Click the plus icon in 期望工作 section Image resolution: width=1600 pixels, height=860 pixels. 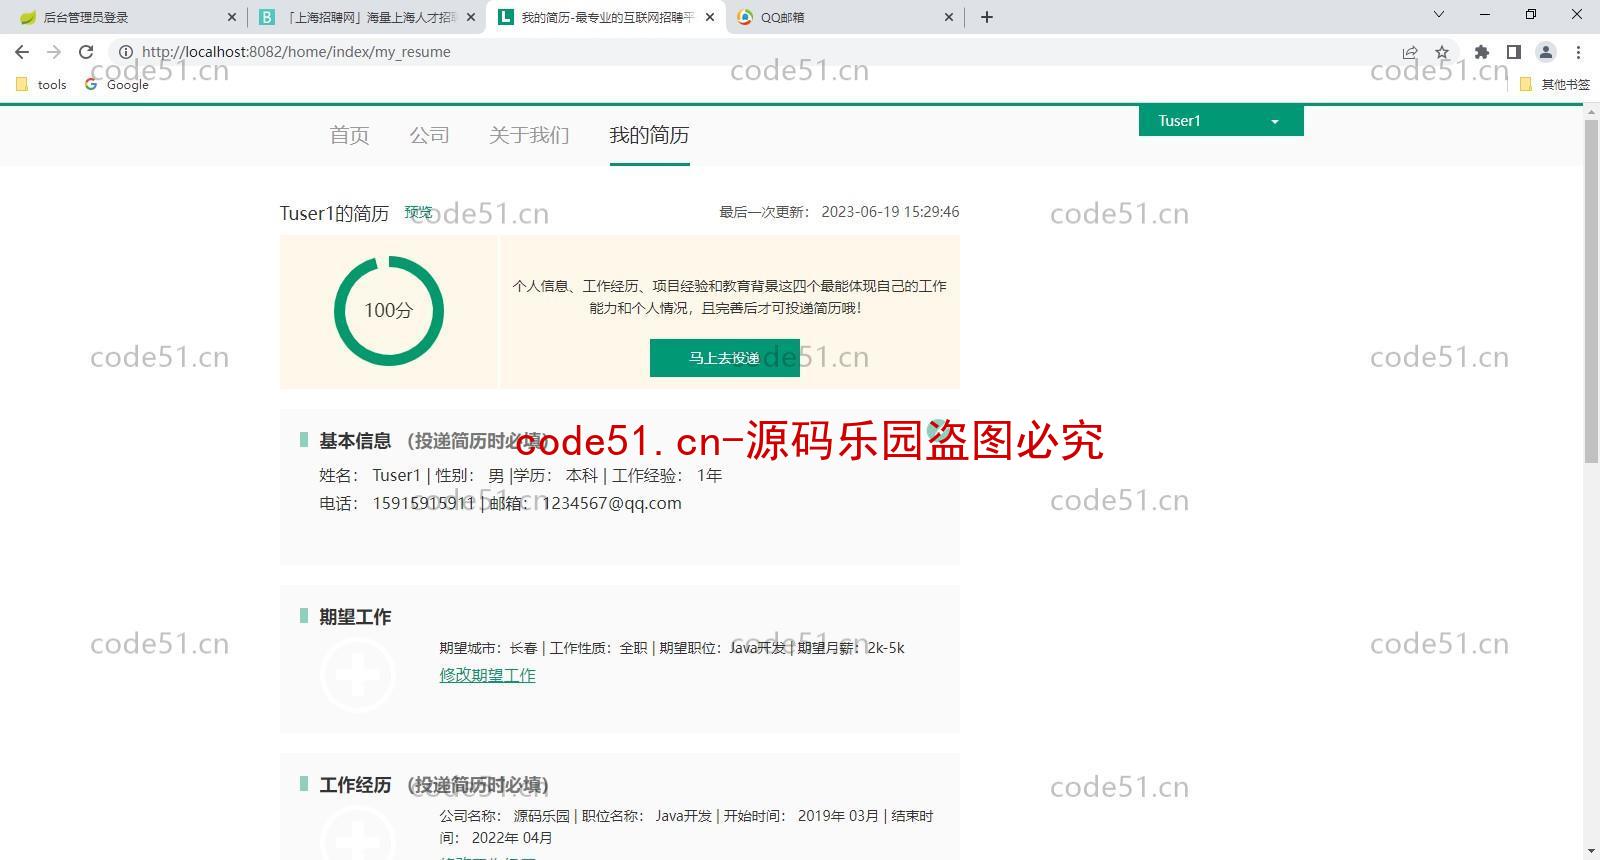tap(357, 675)
